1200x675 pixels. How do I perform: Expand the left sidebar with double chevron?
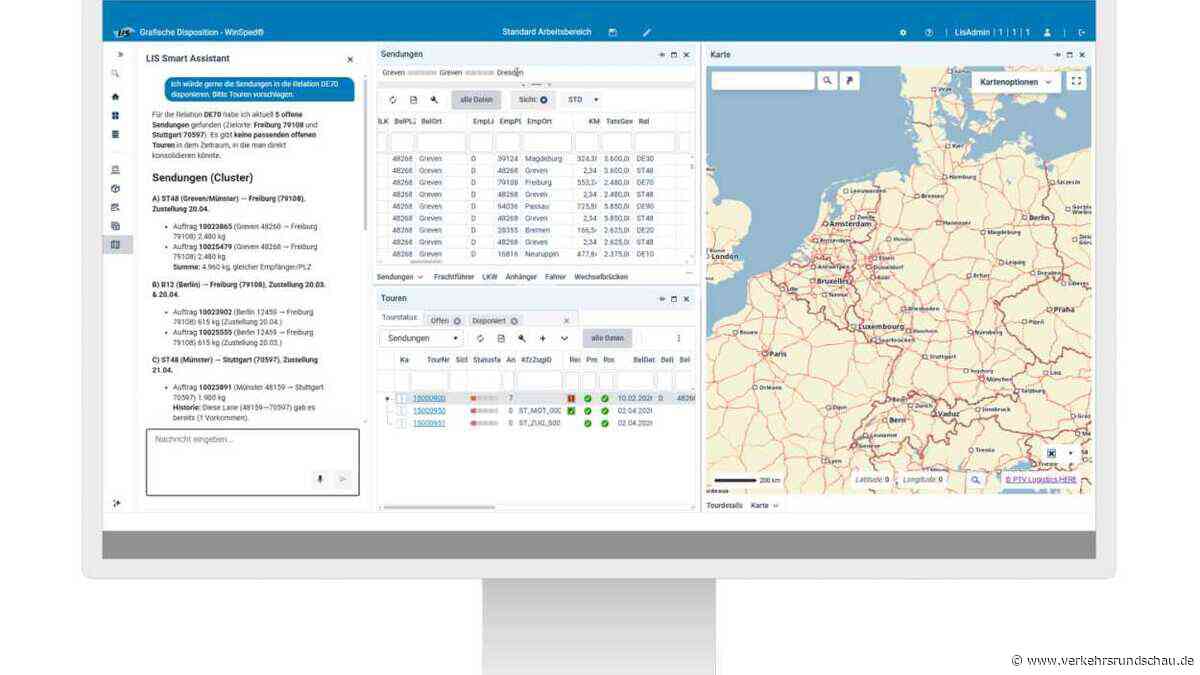tap(120, 54)
